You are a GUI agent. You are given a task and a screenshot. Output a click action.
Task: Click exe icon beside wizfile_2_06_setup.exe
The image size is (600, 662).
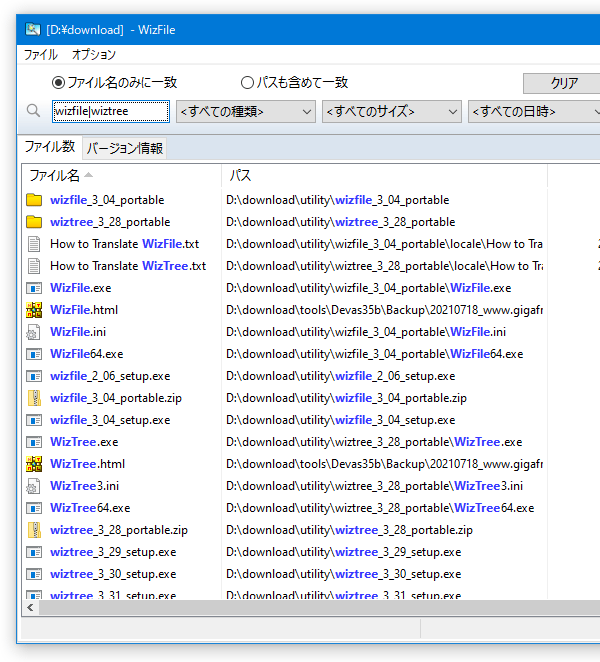click(34, 376)
